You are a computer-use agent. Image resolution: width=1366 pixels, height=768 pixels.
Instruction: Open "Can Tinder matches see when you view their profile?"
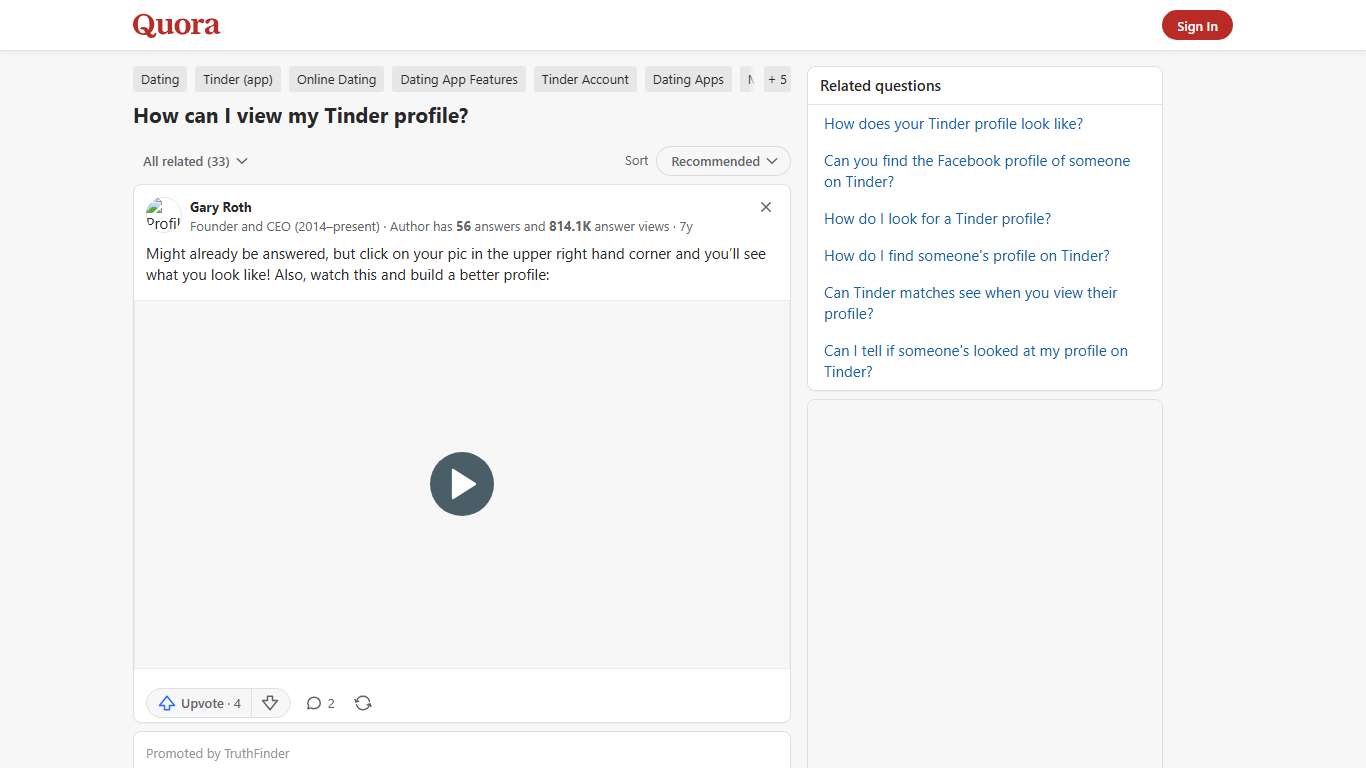(971, 303)
